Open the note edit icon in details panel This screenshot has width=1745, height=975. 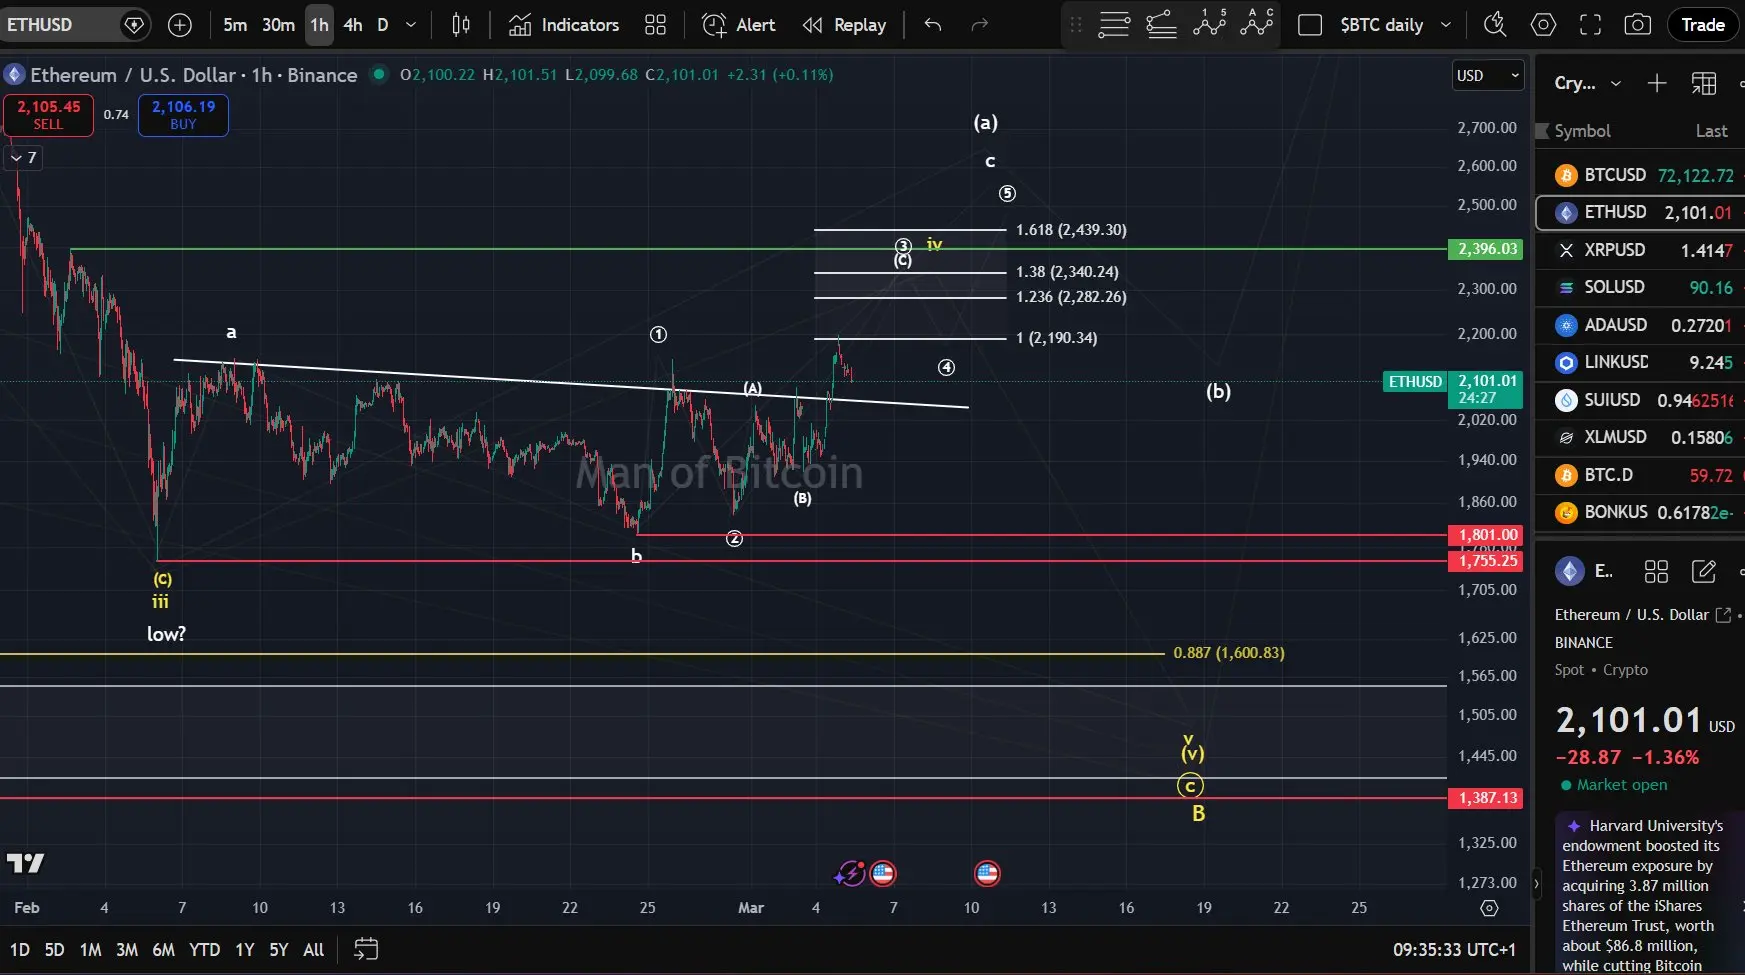click(x=1704, y=571)
